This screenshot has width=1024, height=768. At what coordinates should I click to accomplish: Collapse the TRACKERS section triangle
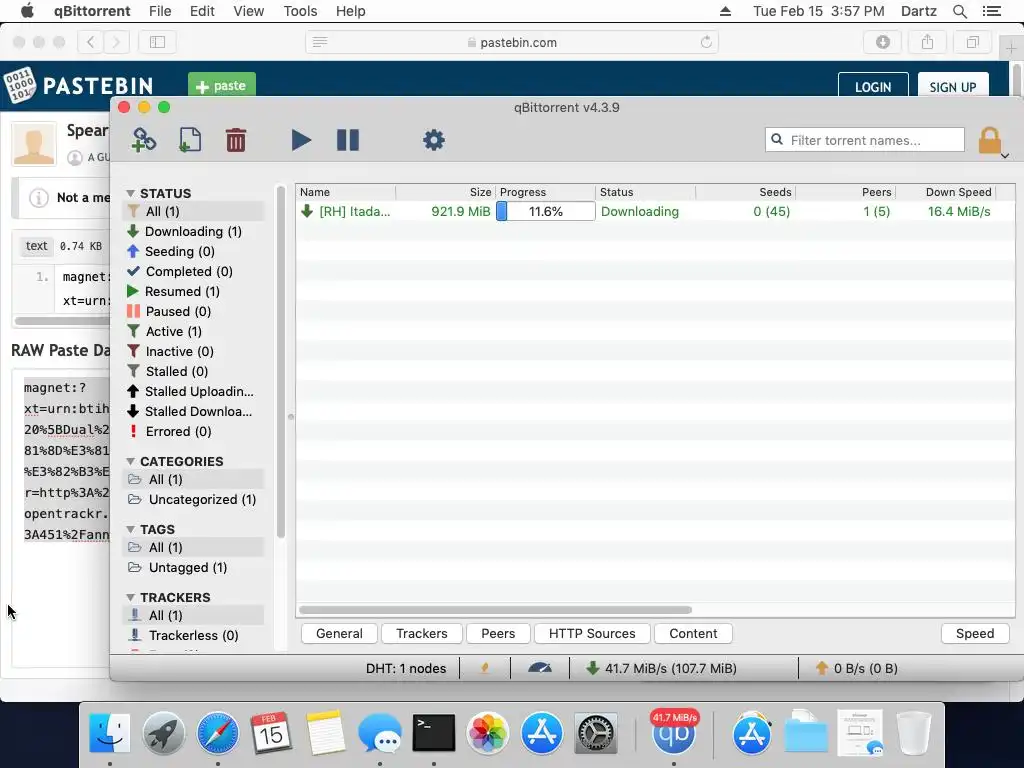[x=131, y=598]
